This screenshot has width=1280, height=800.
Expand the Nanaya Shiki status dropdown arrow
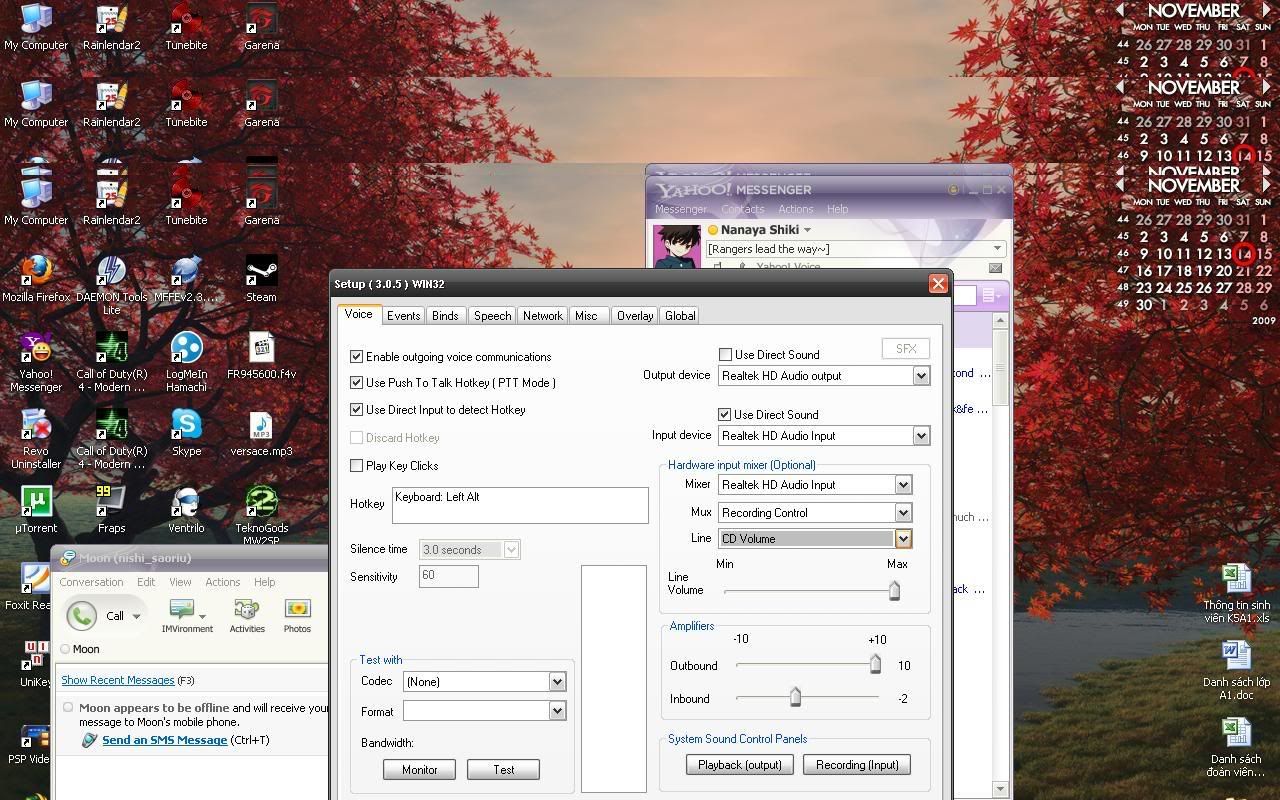click(807, 230)
